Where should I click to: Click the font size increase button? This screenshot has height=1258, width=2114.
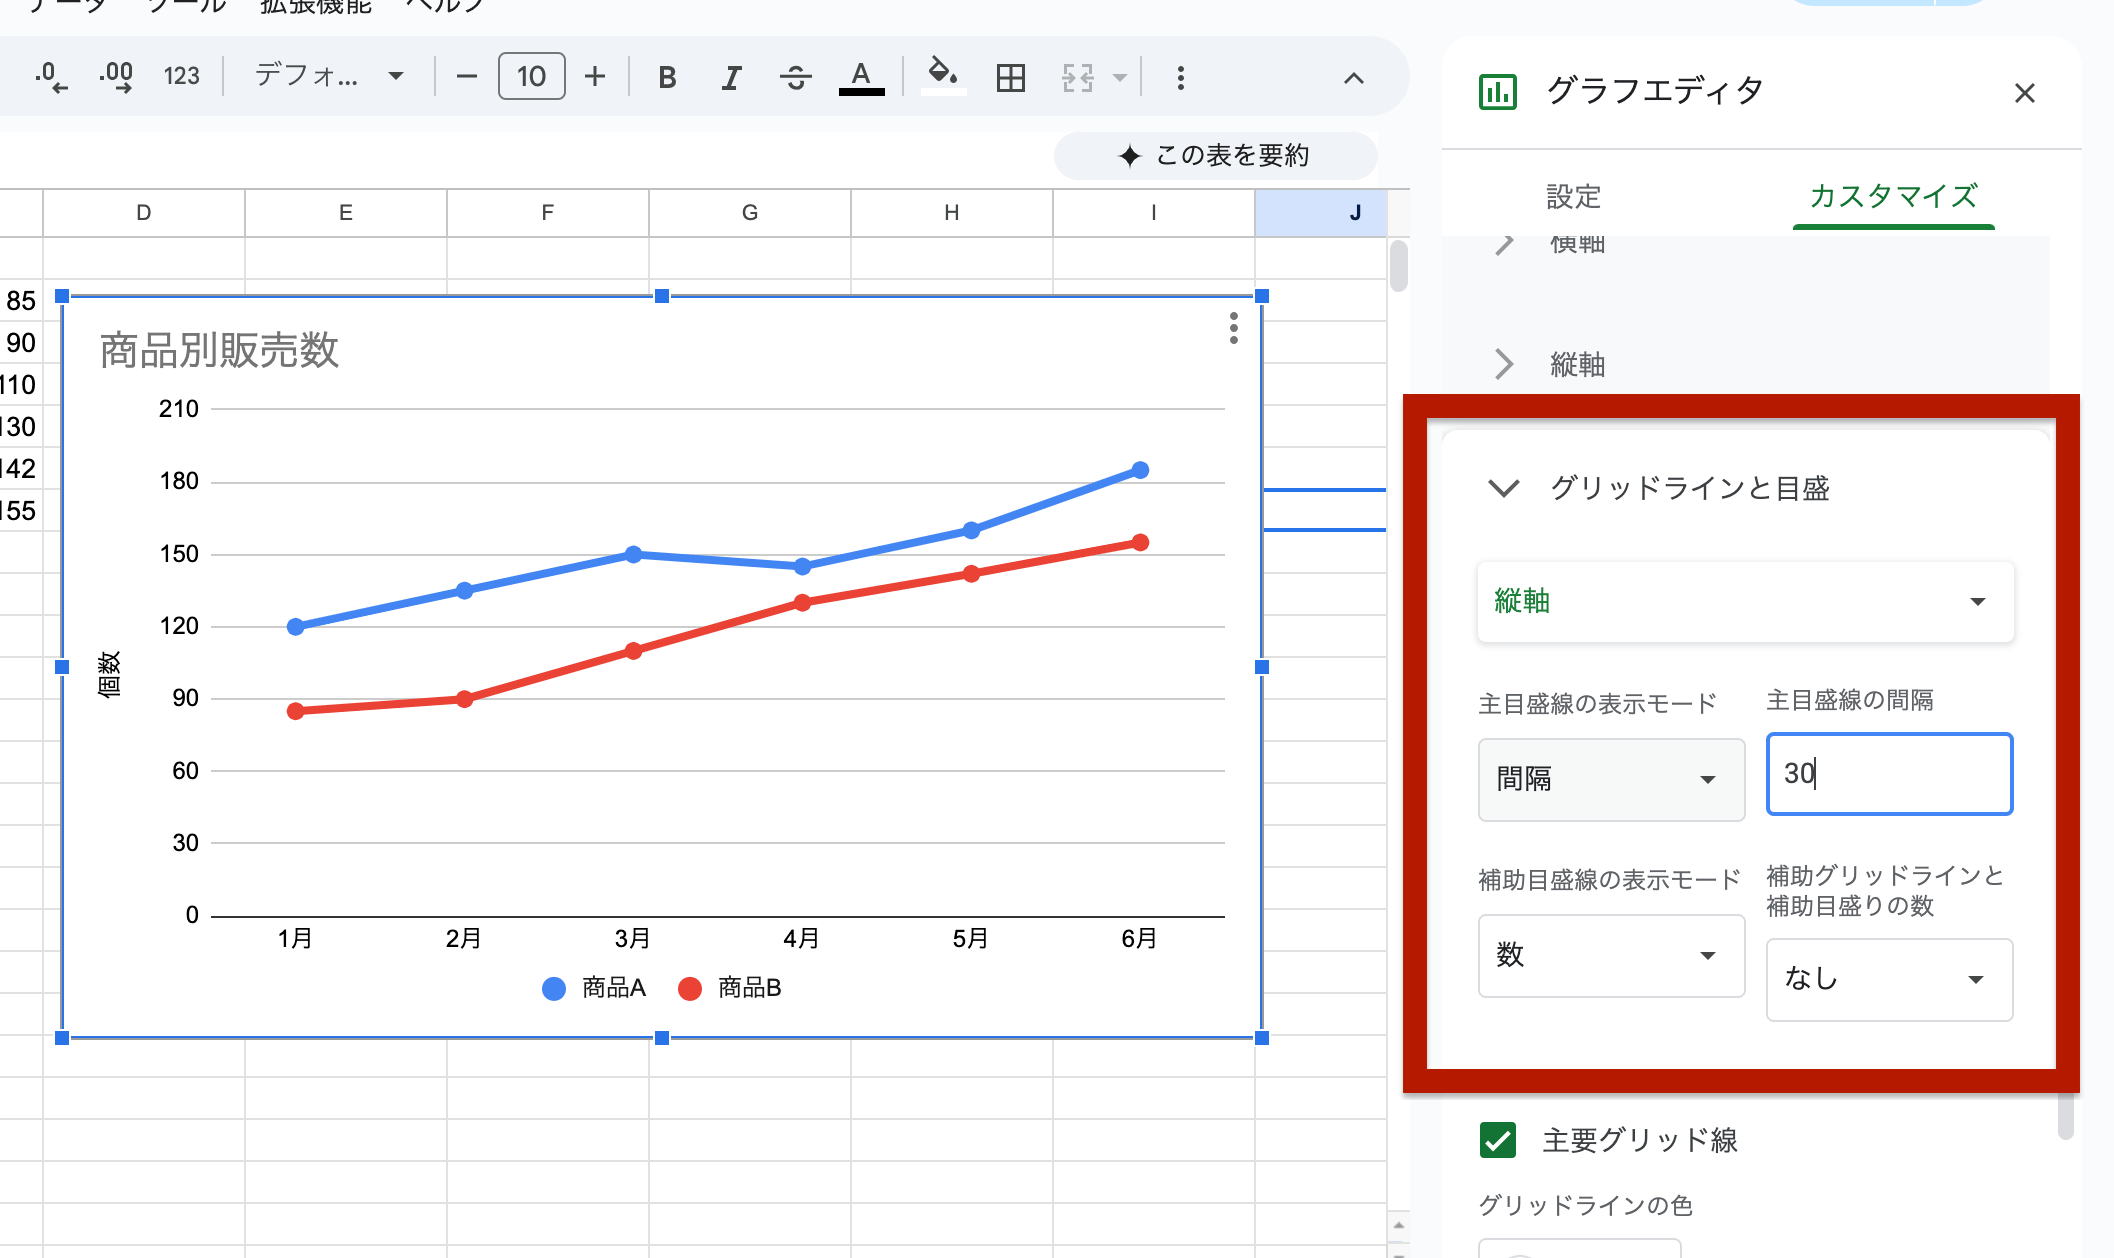click(594, 76)
